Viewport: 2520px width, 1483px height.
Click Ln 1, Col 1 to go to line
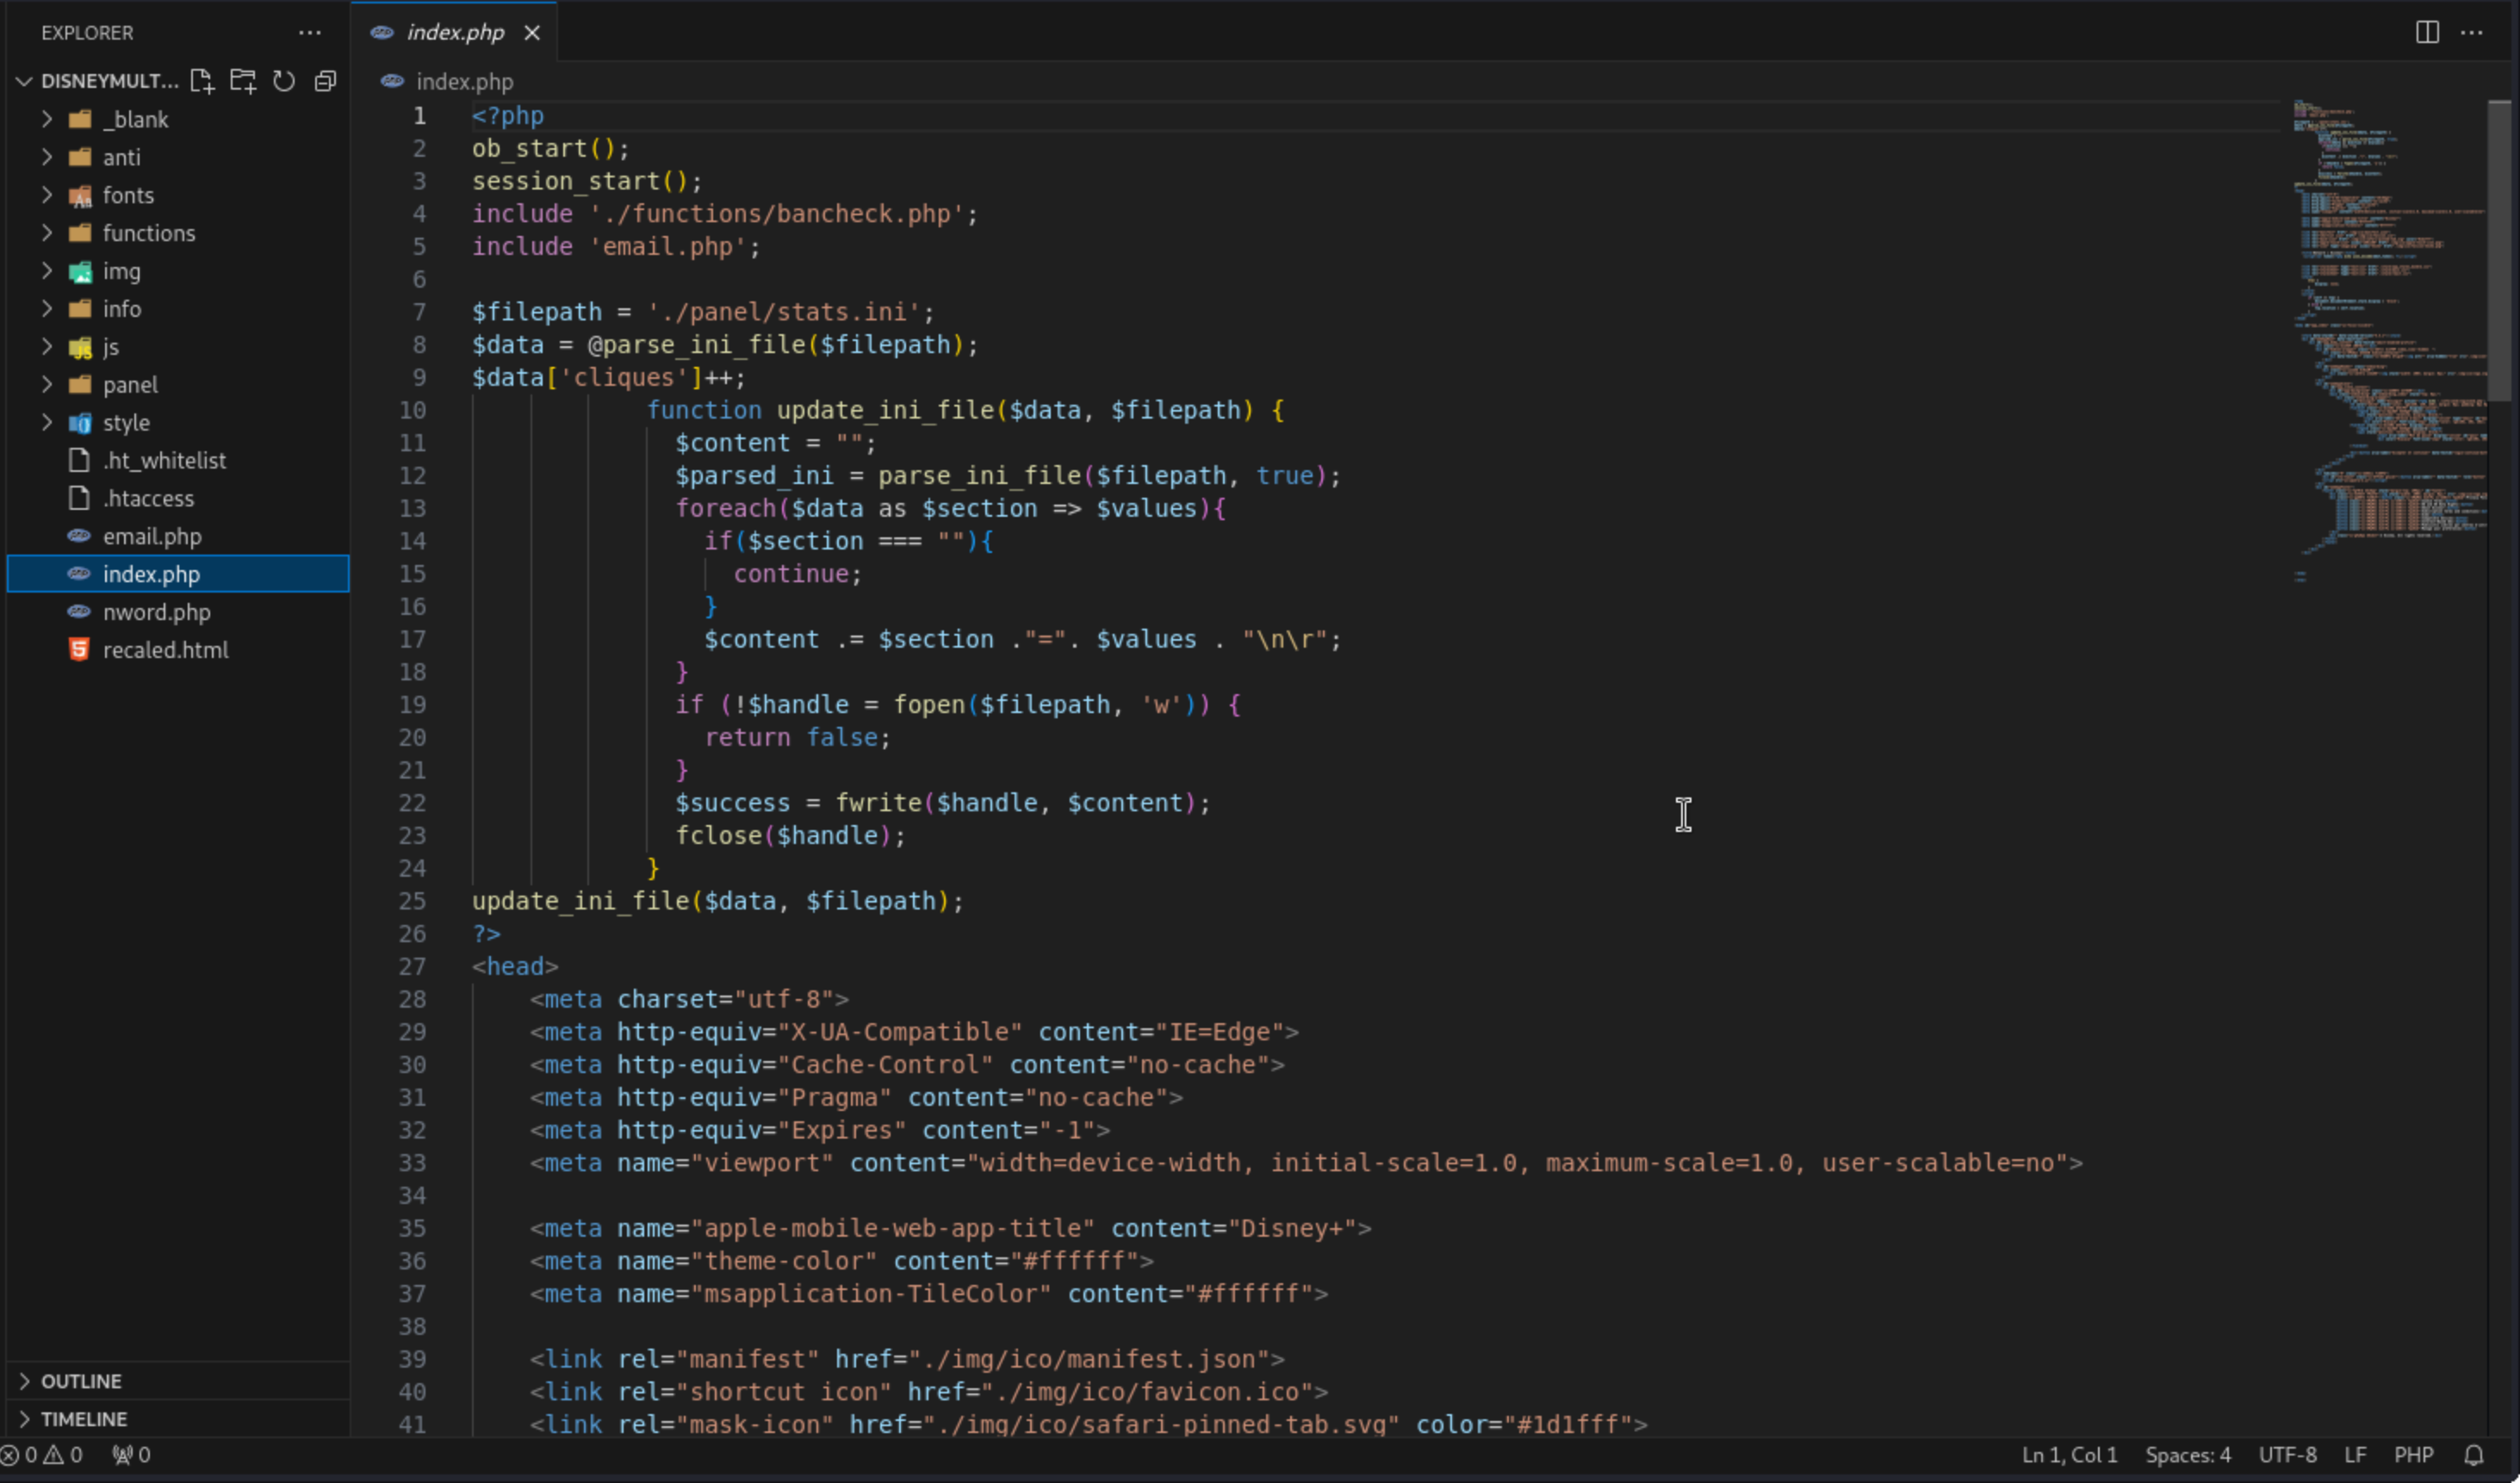(x=2069, y=1455)
